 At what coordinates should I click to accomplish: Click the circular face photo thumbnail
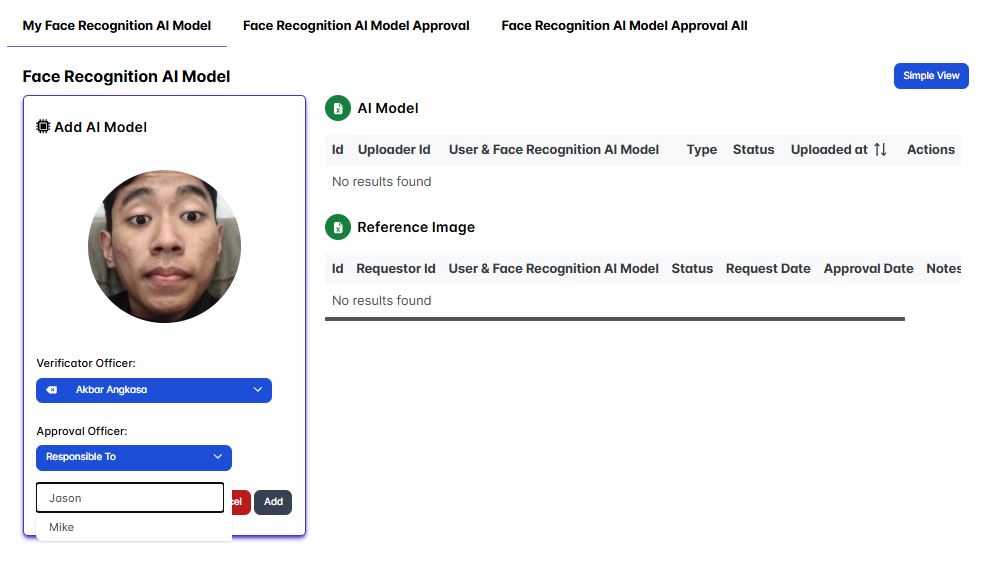click(x=164, y=246)
